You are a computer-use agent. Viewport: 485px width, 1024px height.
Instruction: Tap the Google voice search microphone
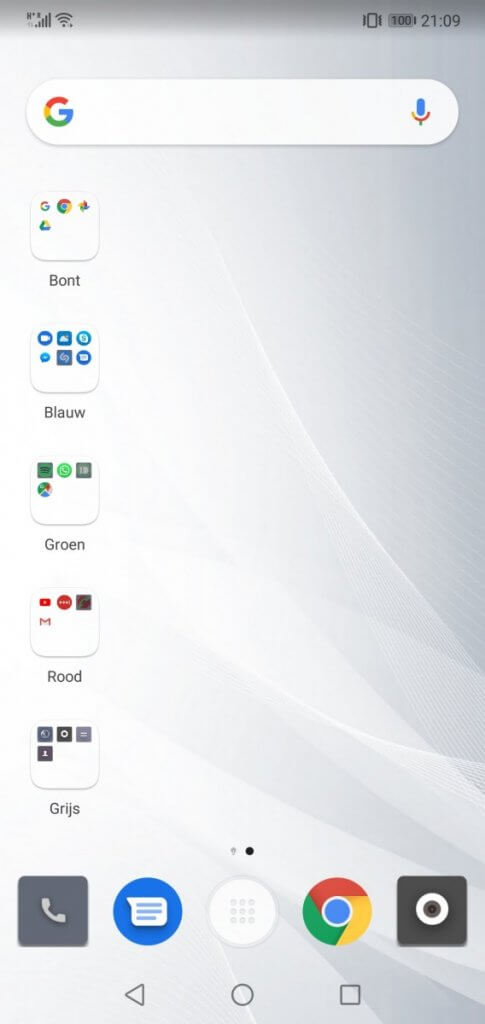420,112
